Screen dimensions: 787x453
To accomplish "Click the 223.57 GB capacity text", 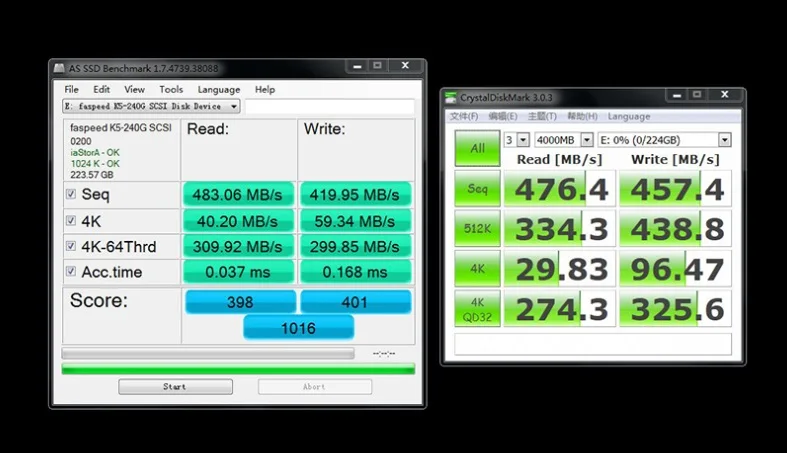I will [92, 175].
